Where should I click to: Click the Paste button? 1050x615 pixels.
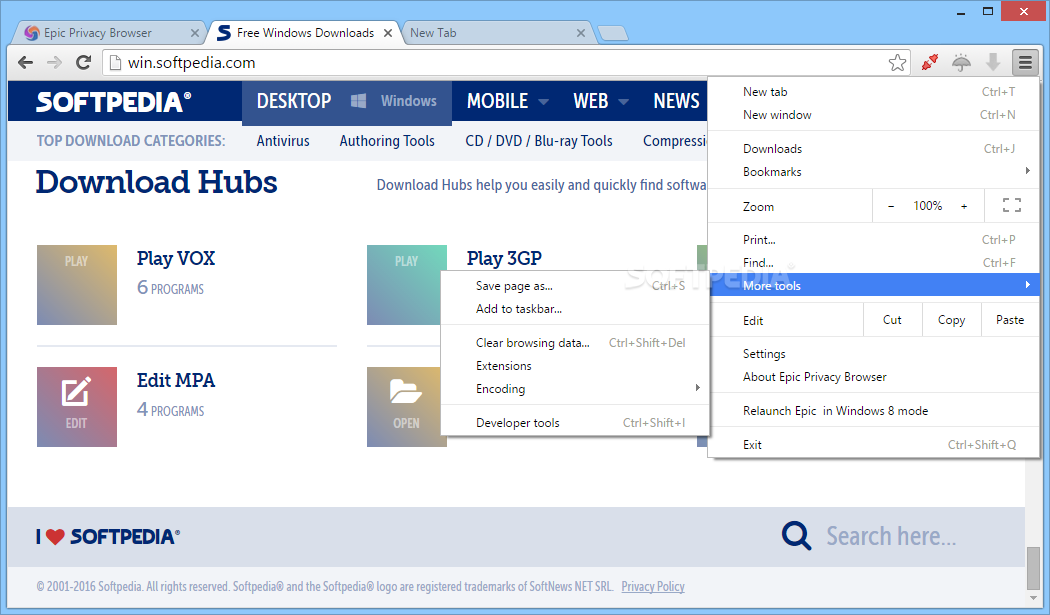pos(1010,320)
